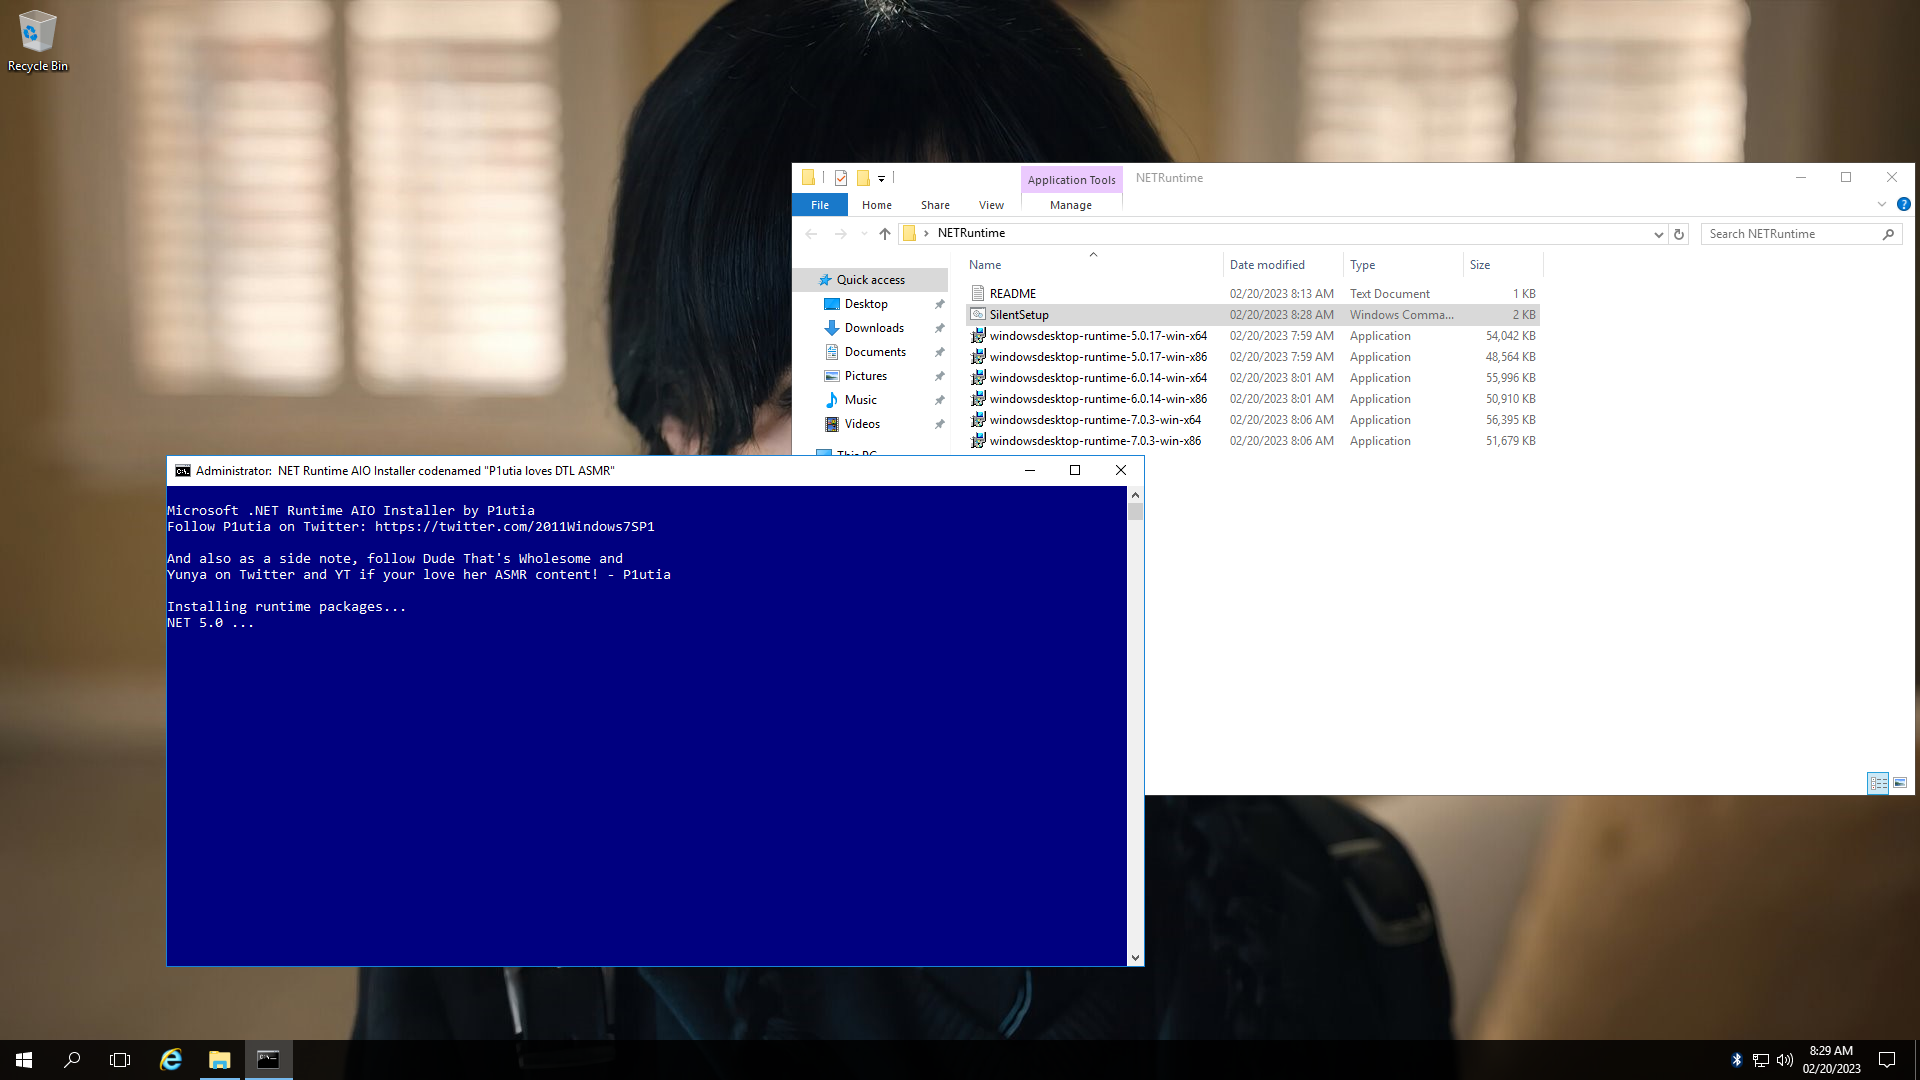Viewport: 1920px width, 1080px height.
Task: Click the Properties quick access toolbar icon
Action: coord(841,178)
